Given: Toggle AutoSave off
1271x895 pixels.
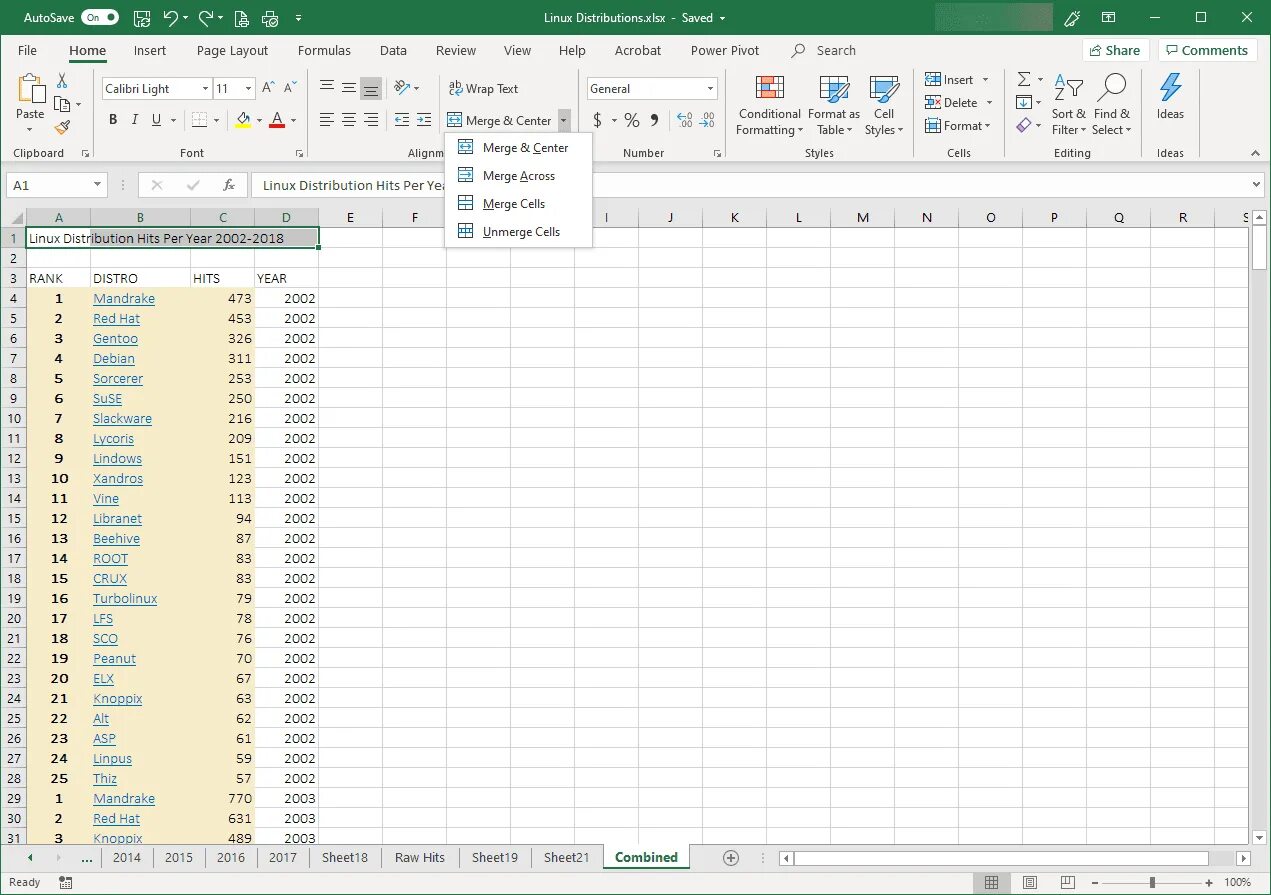Looking at the screenshot, I should [97, 17].
